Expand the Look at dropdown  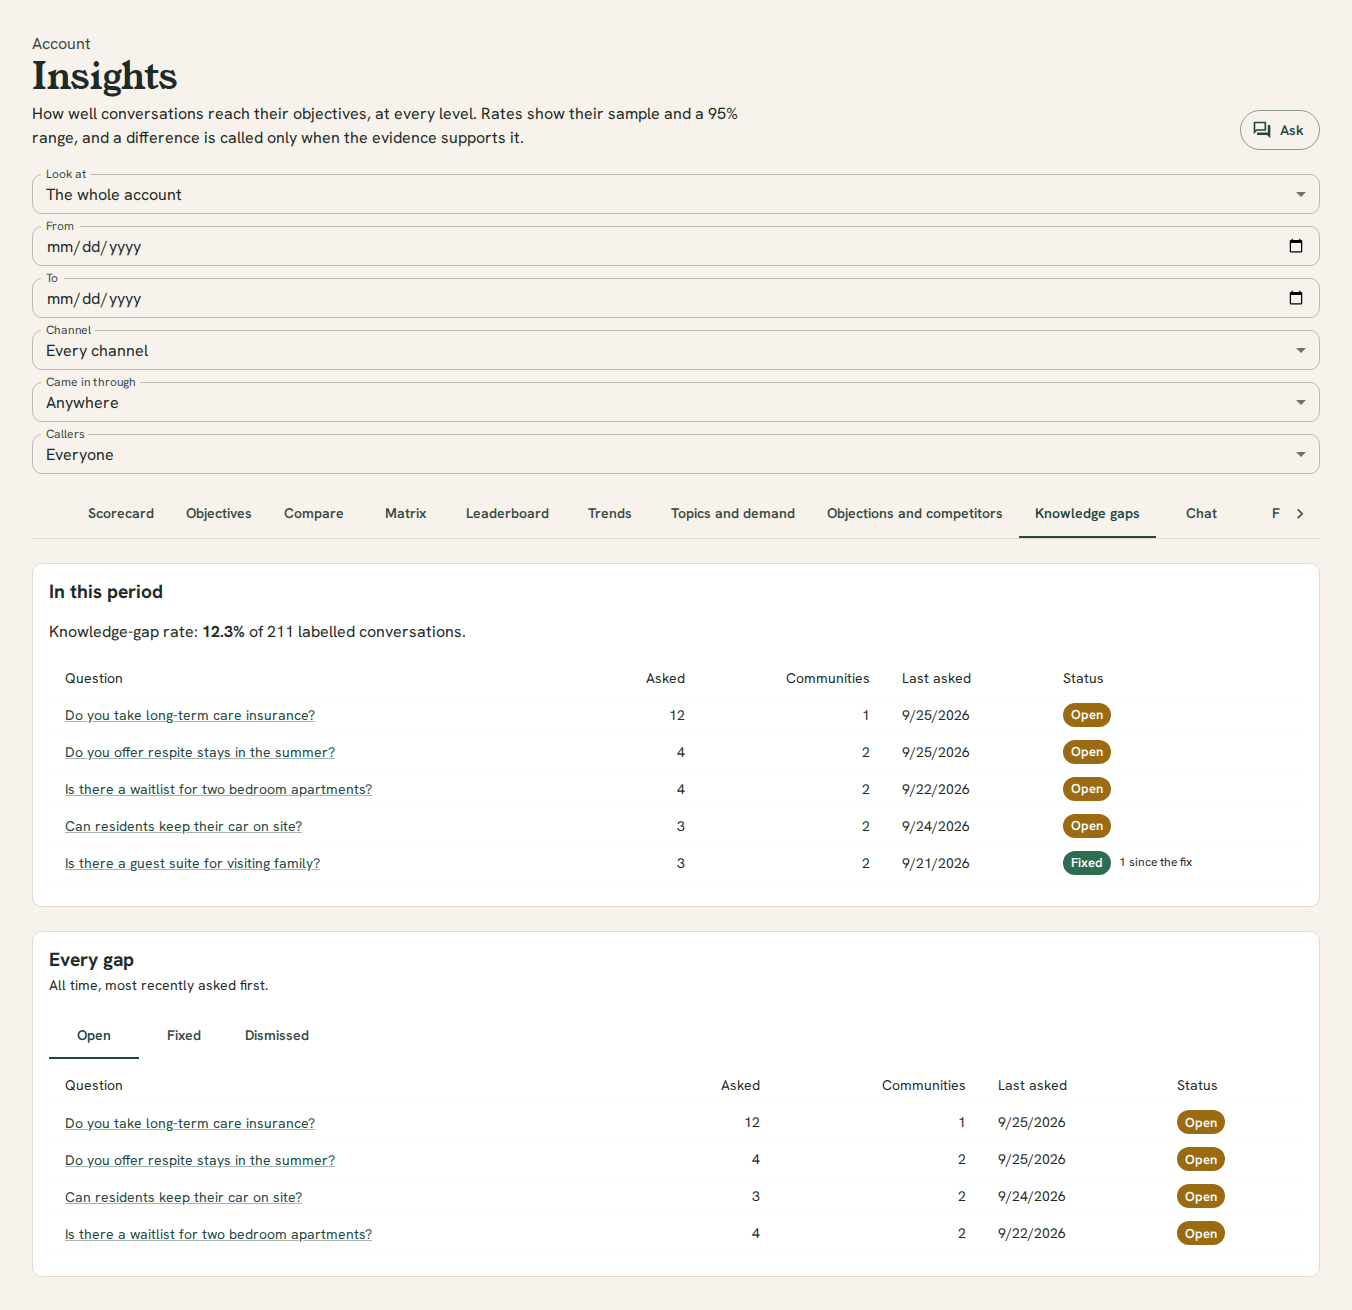pos(676,194)
